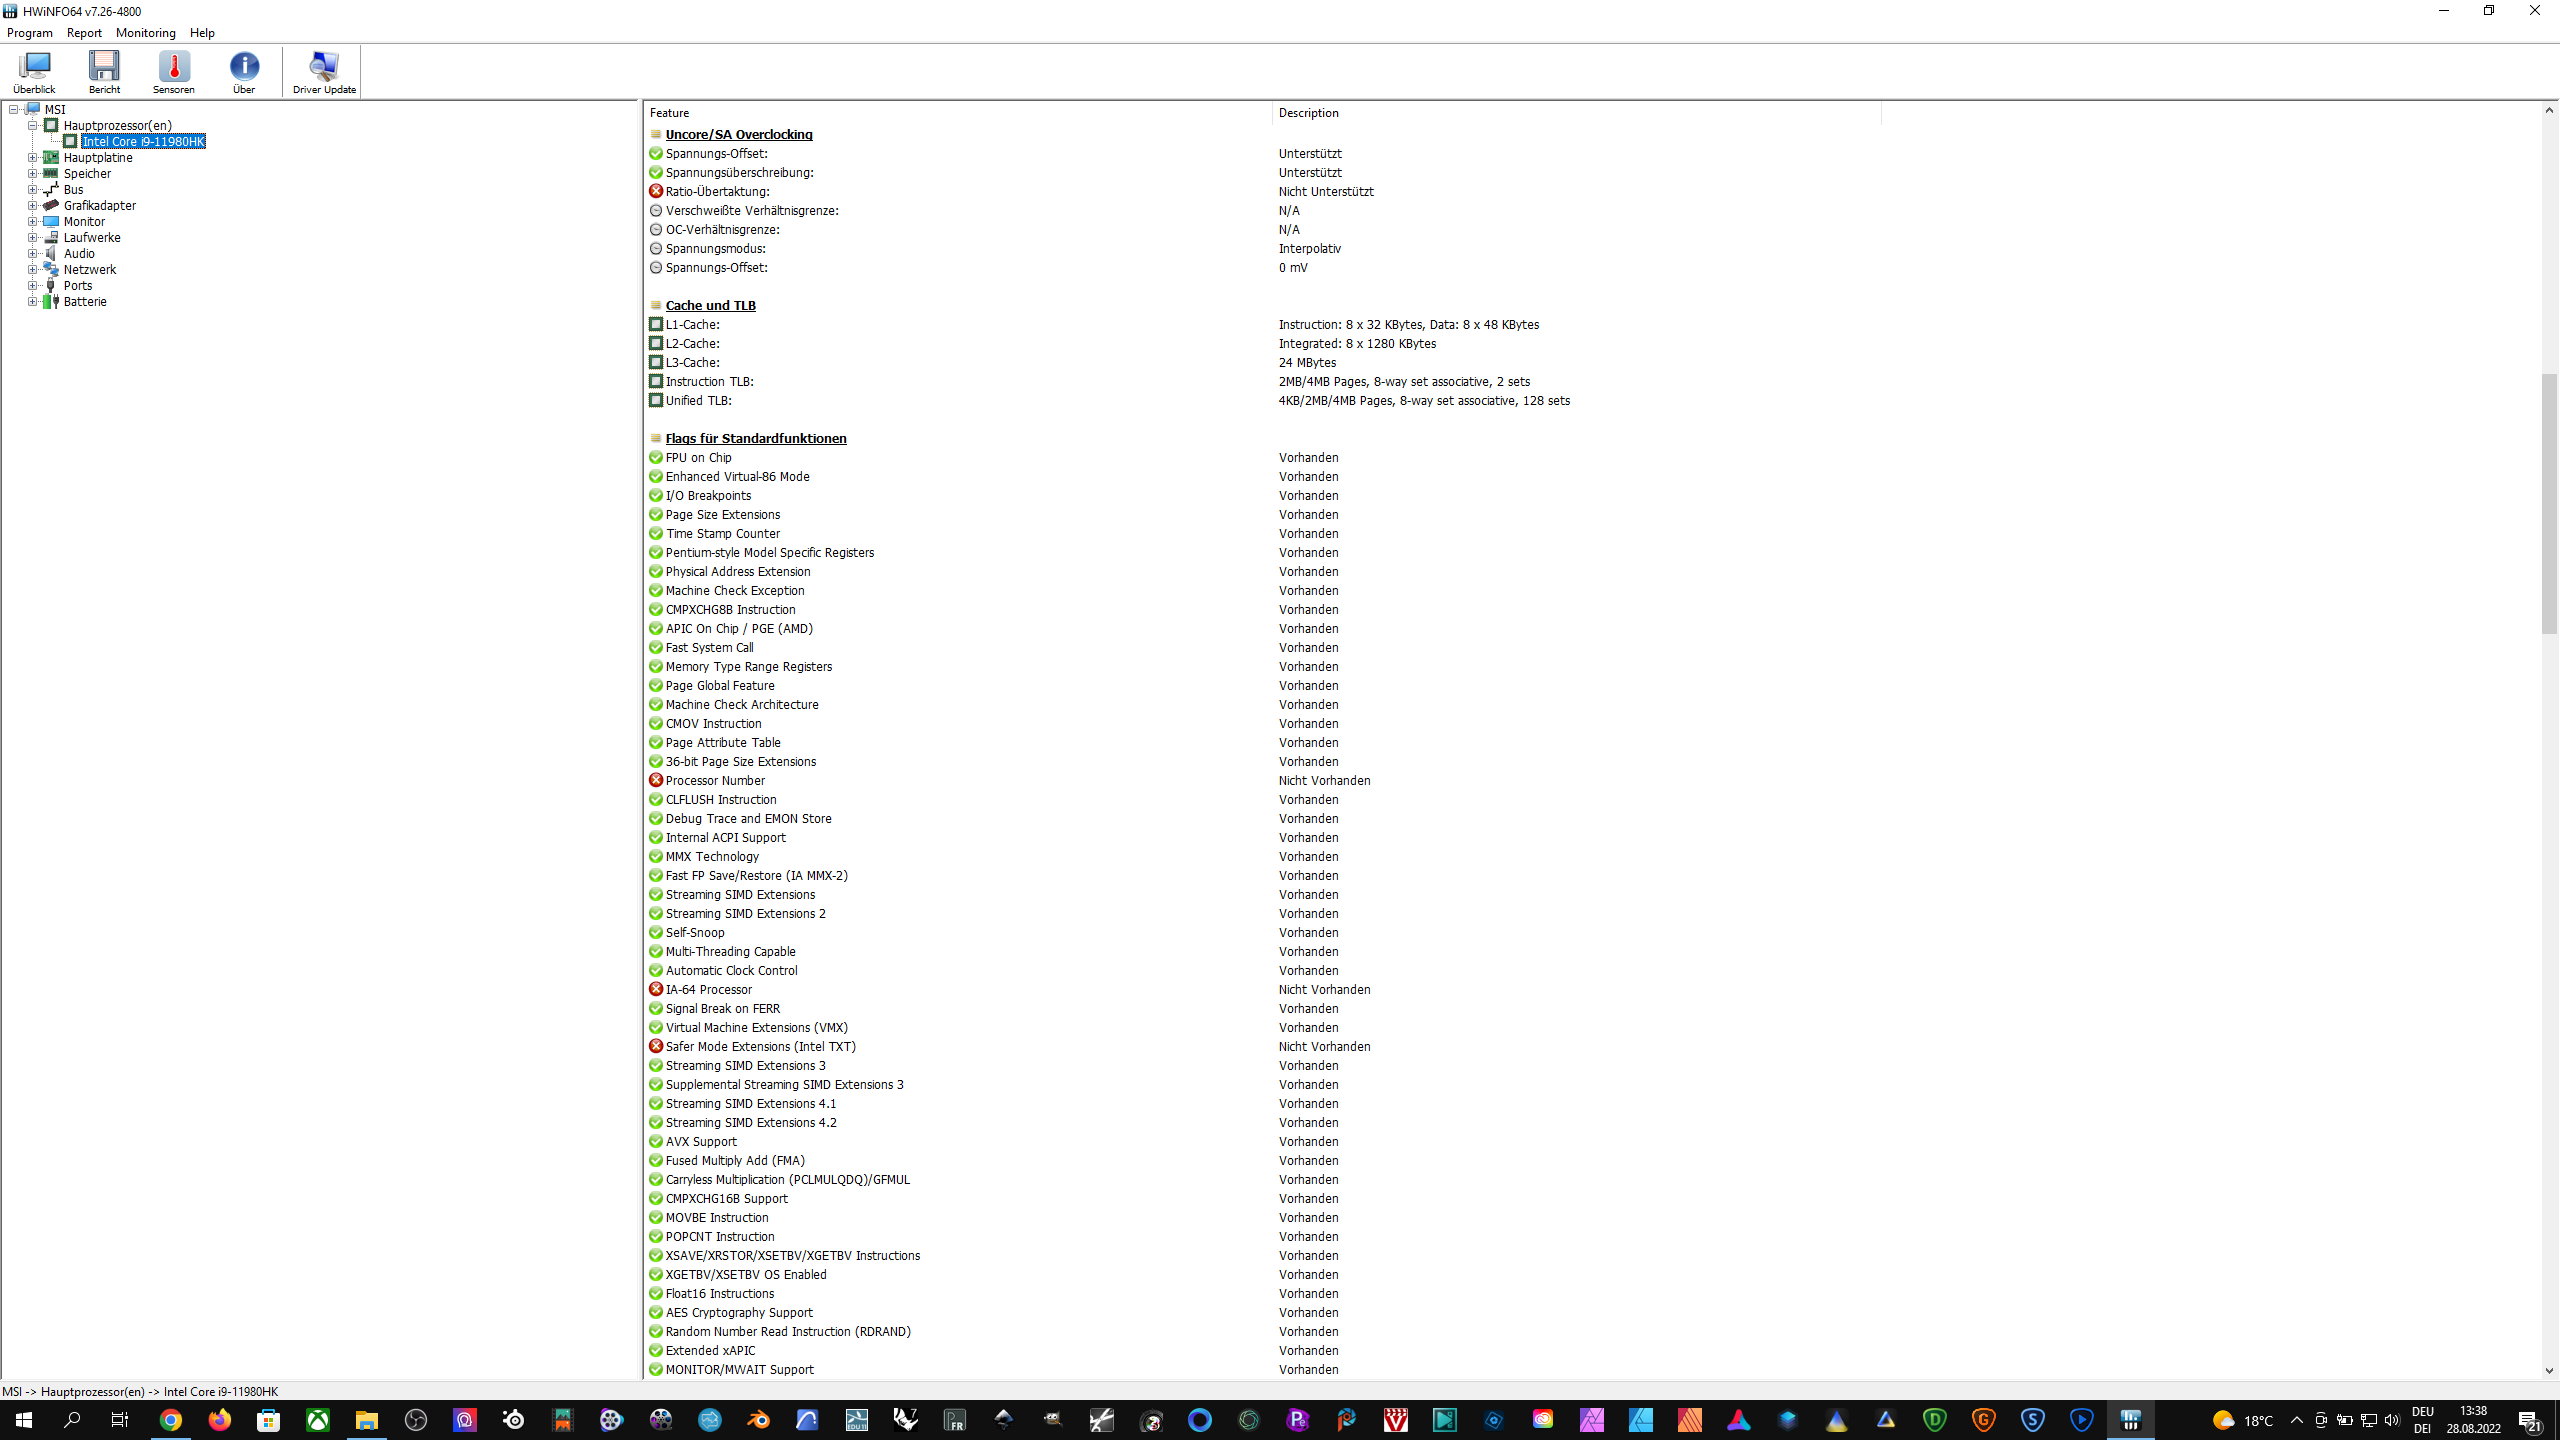Viewport: 2560px width, 1440px height.
Task: Select the Grafikadapter tree icon
Action: [x=51, y=205]
